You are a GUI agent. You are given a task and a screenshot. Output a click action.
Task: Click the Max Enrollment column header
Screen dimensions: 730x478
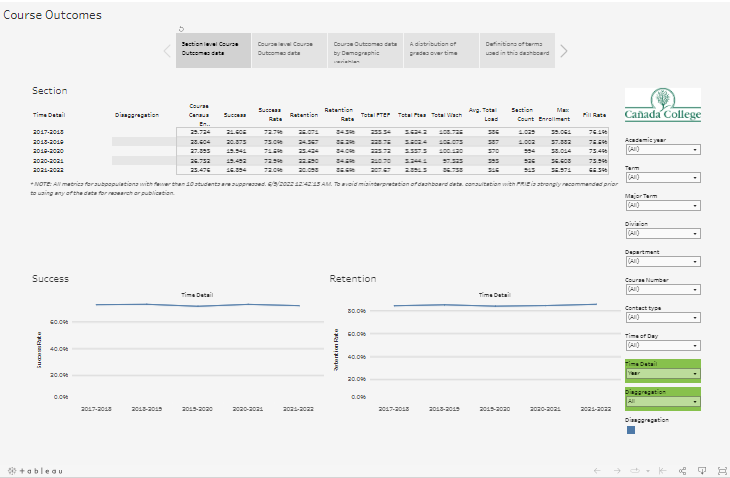(554, 114)
